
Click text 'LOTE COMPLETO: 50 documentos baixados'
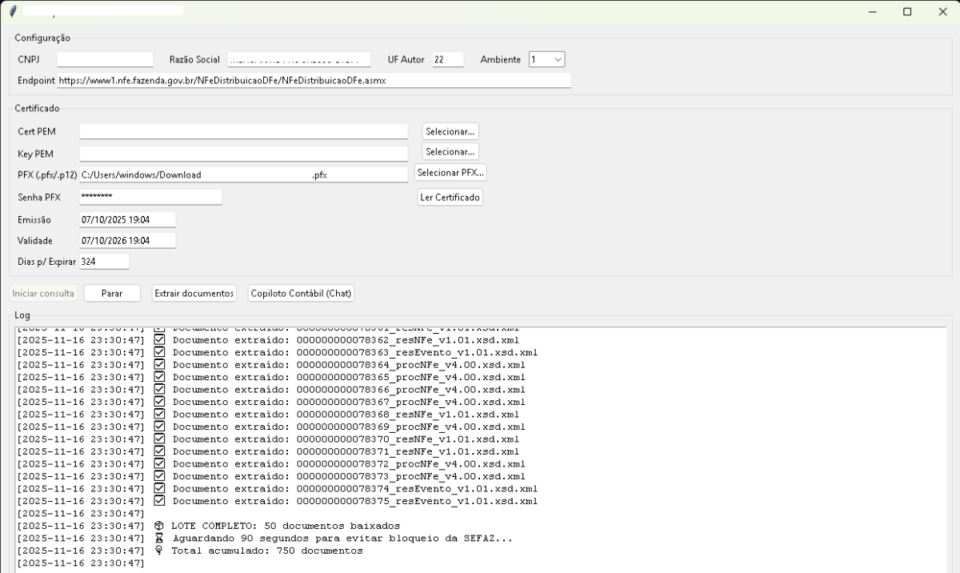tap(285, 526)
